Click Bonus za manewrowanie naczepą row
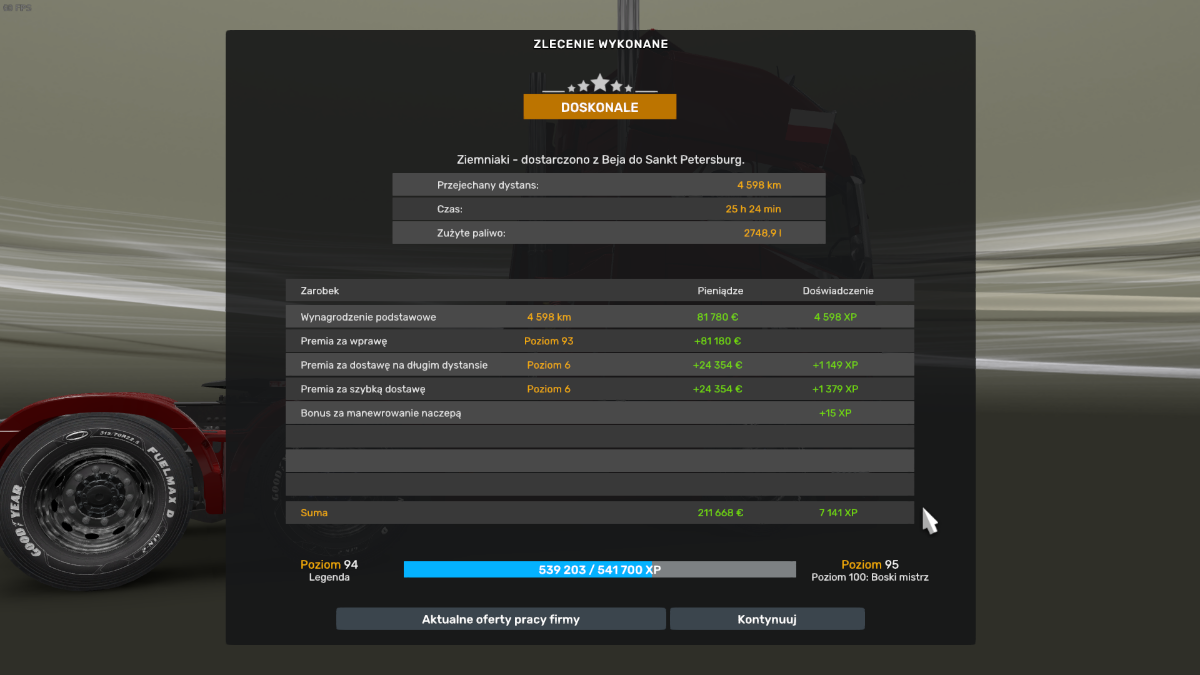 point(599,413)
